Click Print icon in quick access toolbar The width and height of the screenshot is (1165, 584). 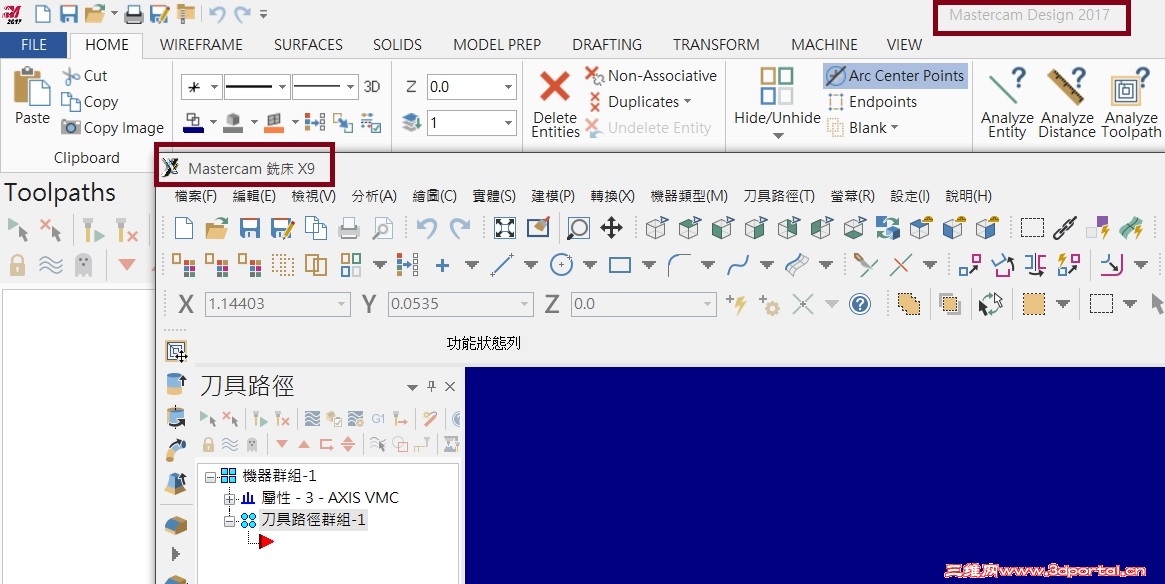point(134,13)
